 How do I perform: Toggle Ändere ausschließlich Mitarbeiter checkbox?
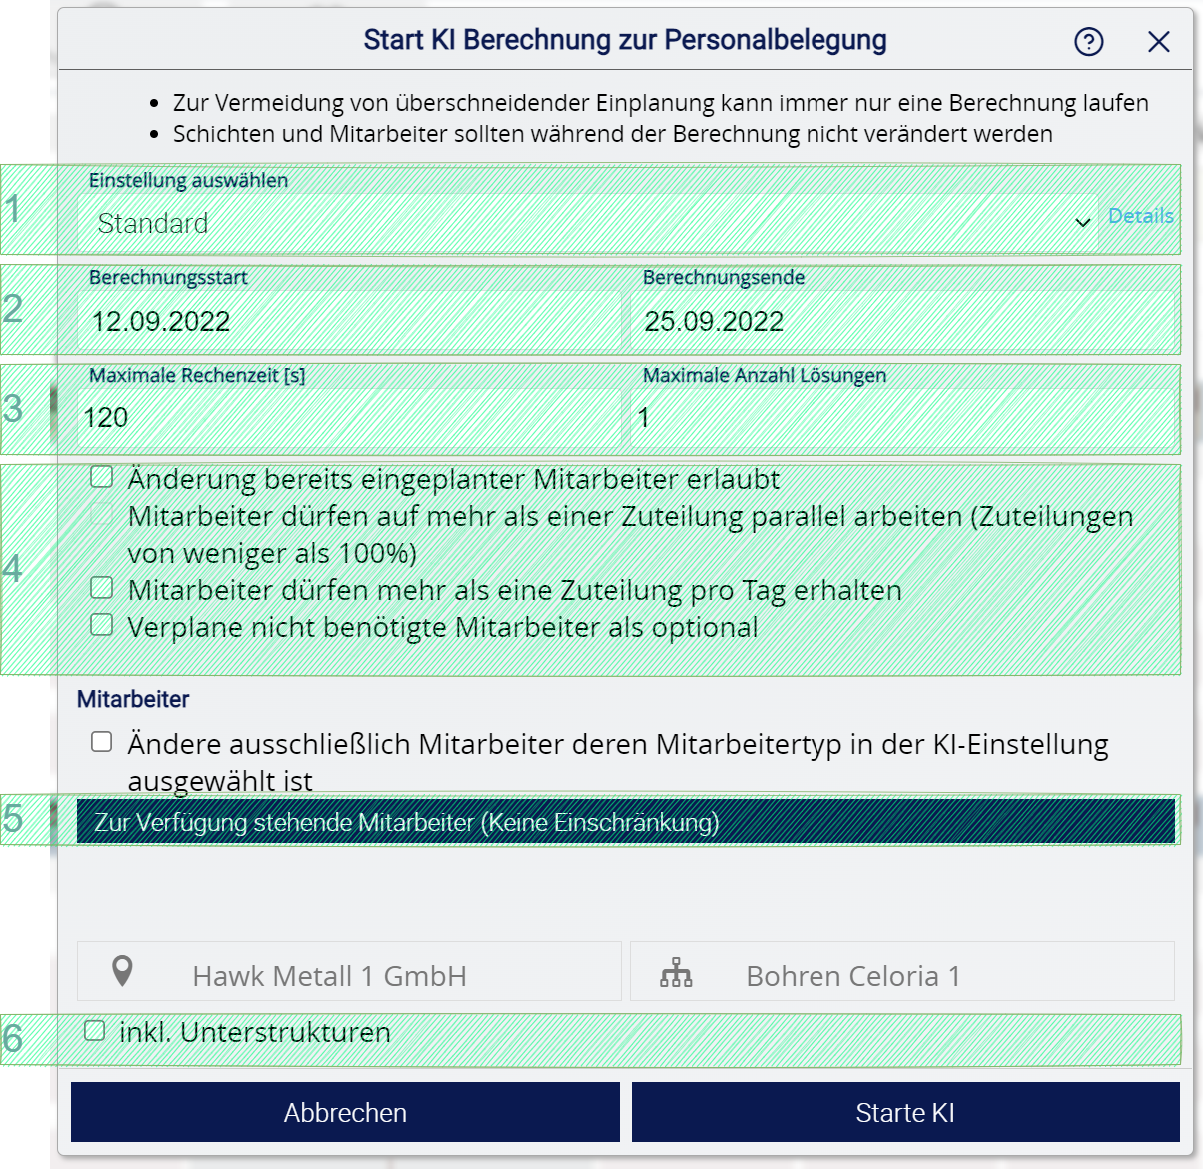coord(101,742)
